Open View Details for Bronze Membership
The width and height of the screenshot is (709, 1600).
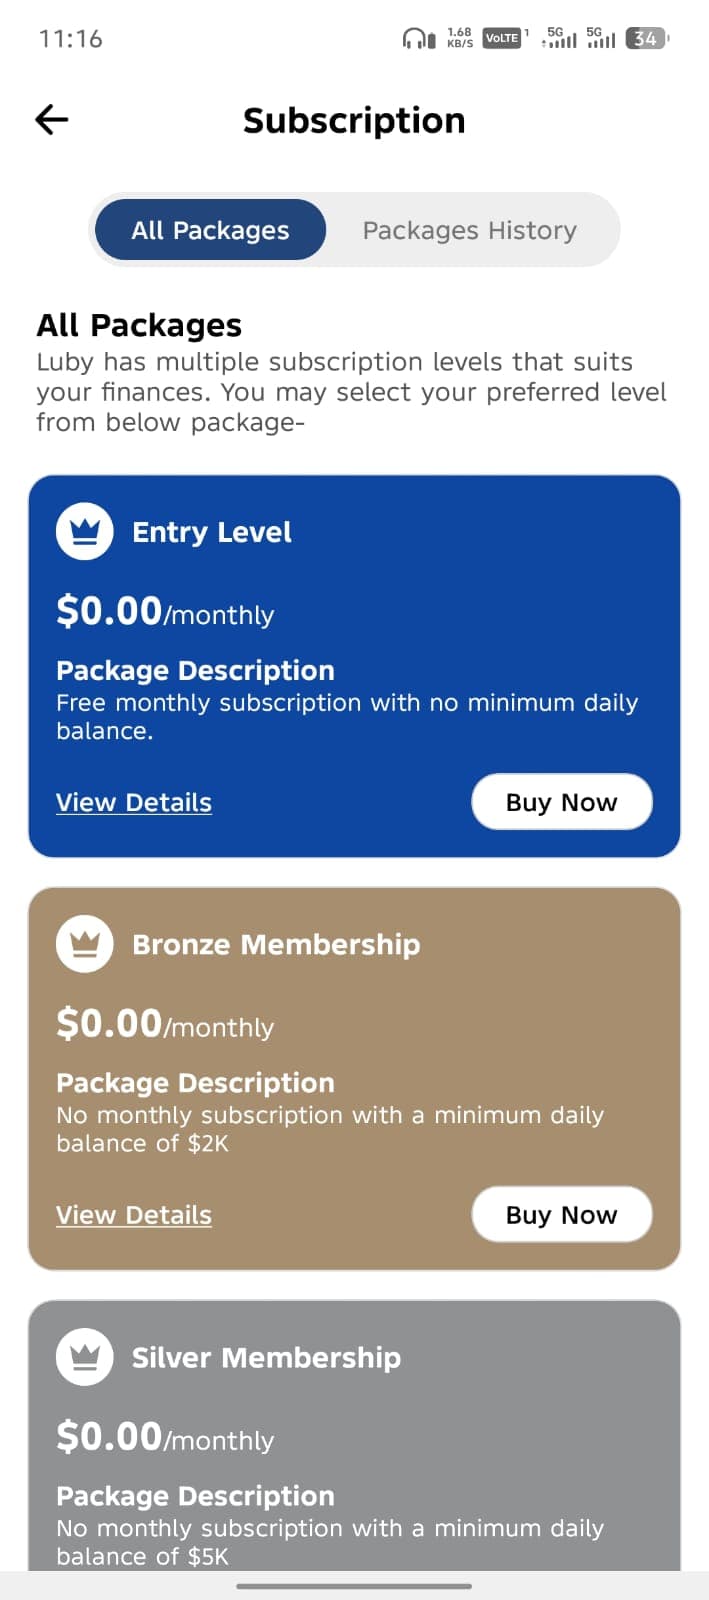[x=133, y=1214]
